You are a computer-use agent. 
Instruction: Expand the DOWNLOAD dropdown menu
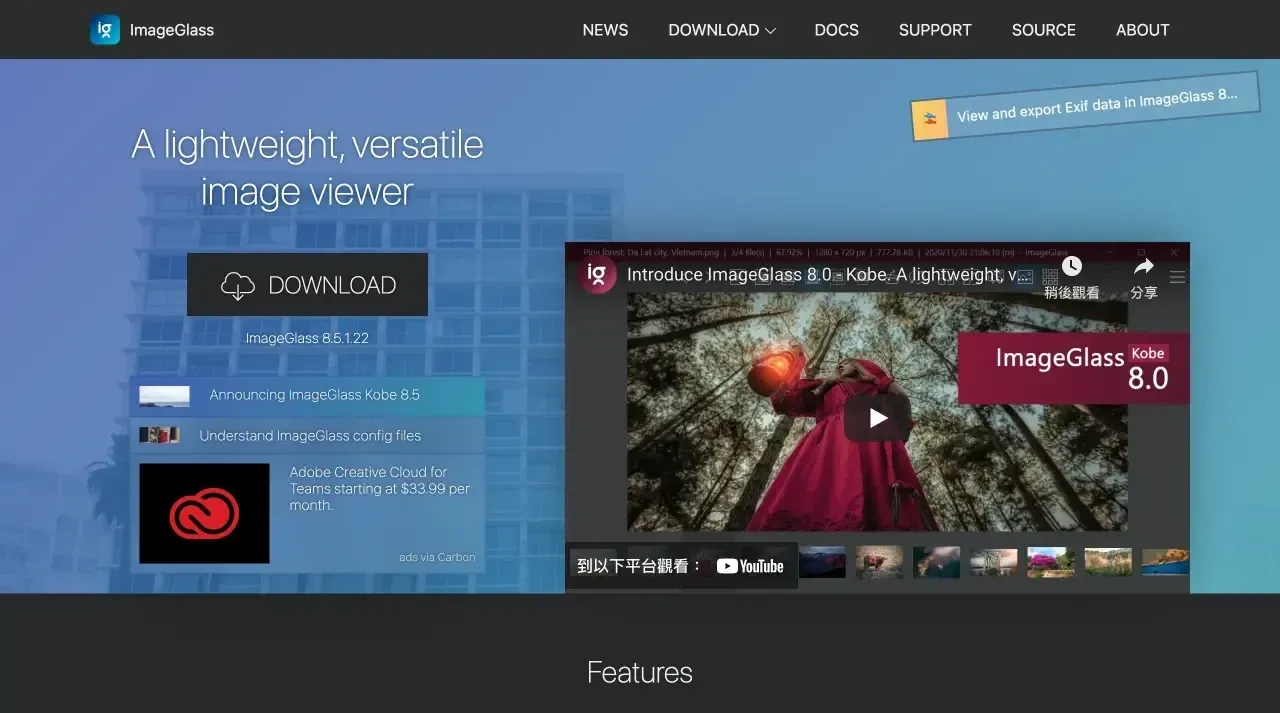pyautogui.click(x=722, y=30)
